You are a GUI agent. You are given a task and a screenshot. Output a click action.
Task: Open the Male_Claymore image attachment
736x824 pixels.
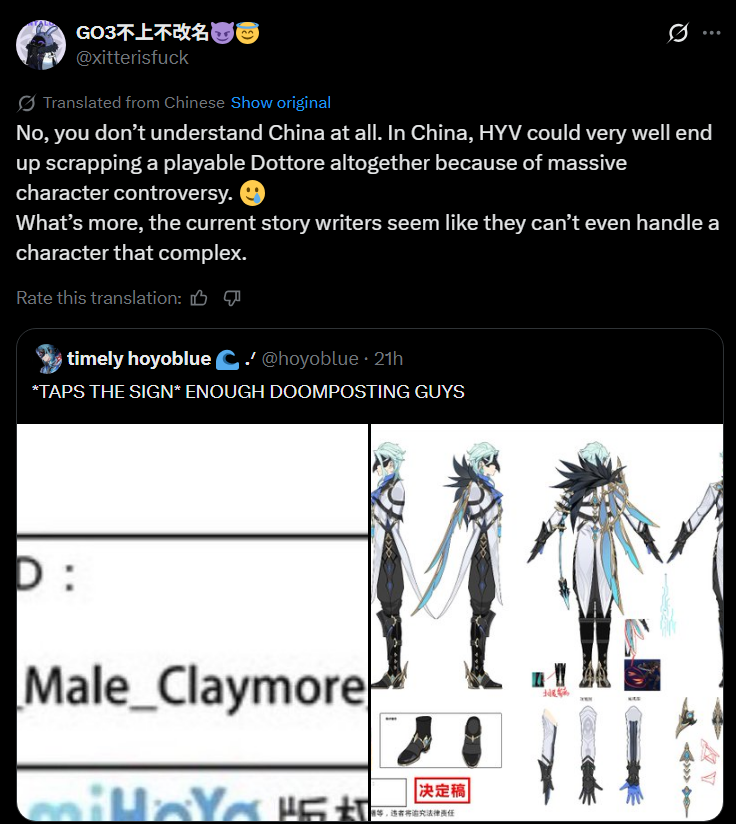tap(192, 622)
